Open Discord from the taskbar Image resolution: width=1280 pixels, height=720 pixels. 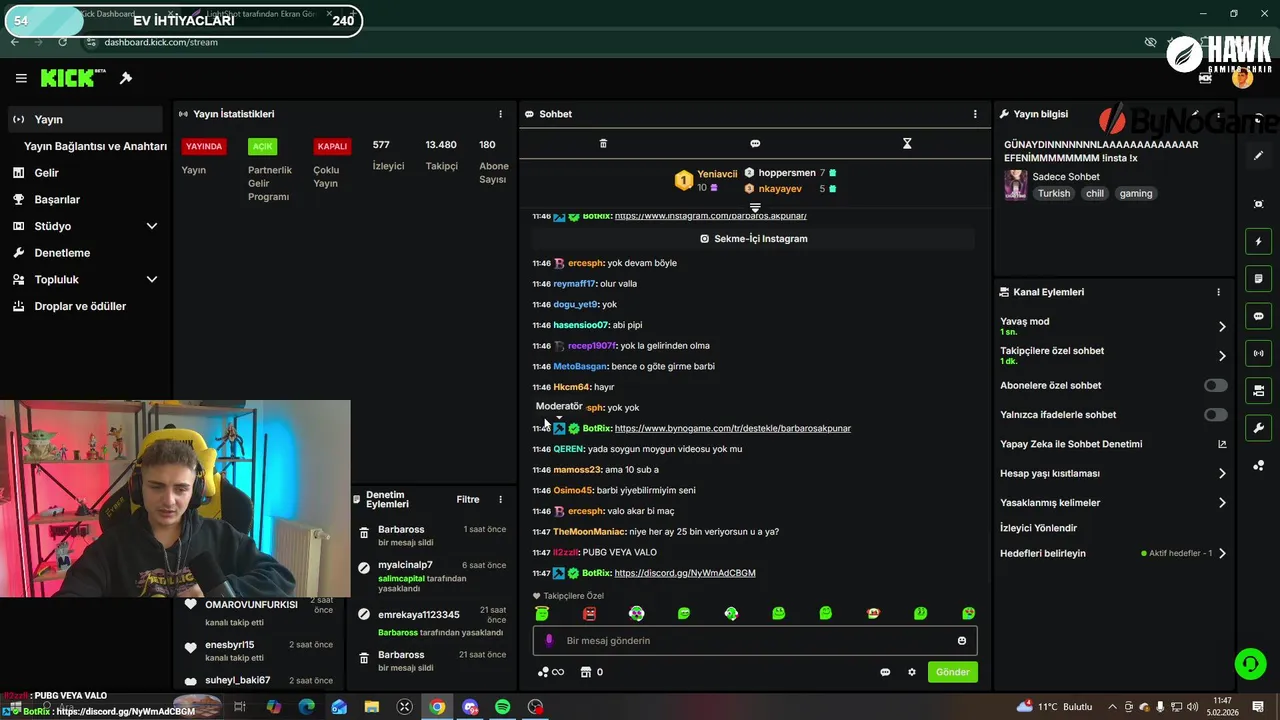[470, 707]
